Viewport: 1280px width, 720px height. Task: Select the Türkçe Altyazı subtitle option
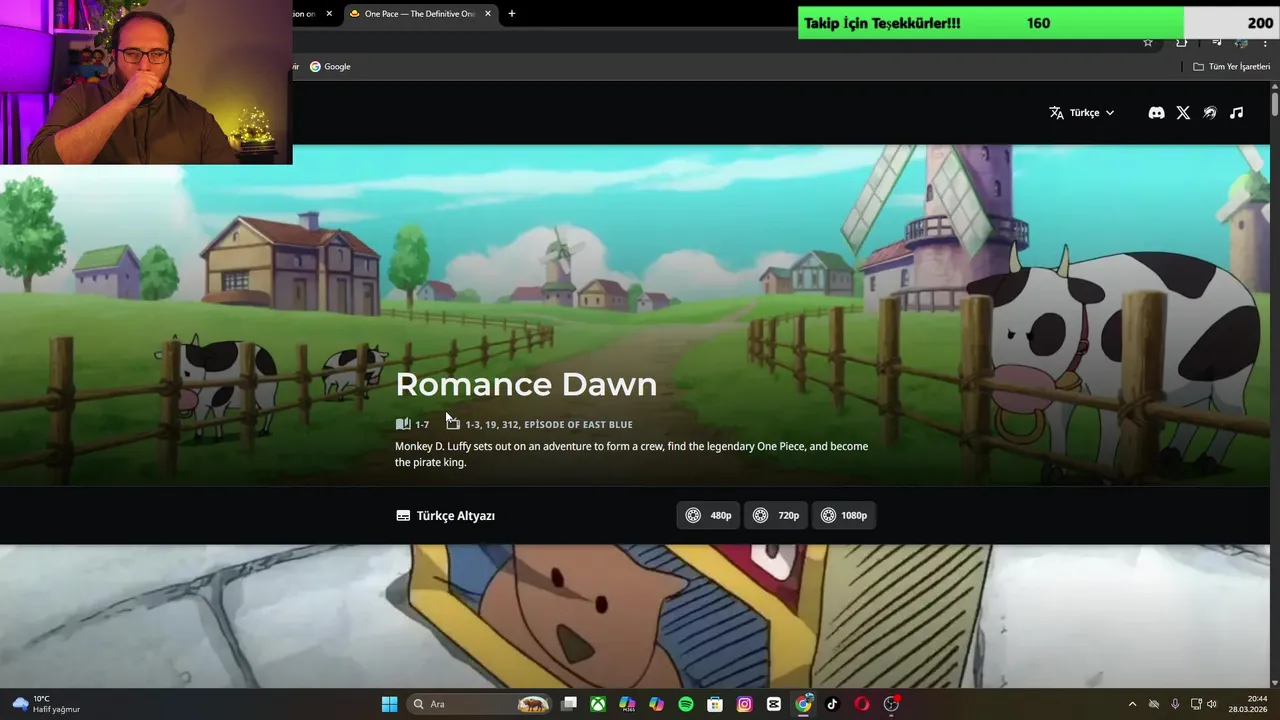(x=446, y=516)
